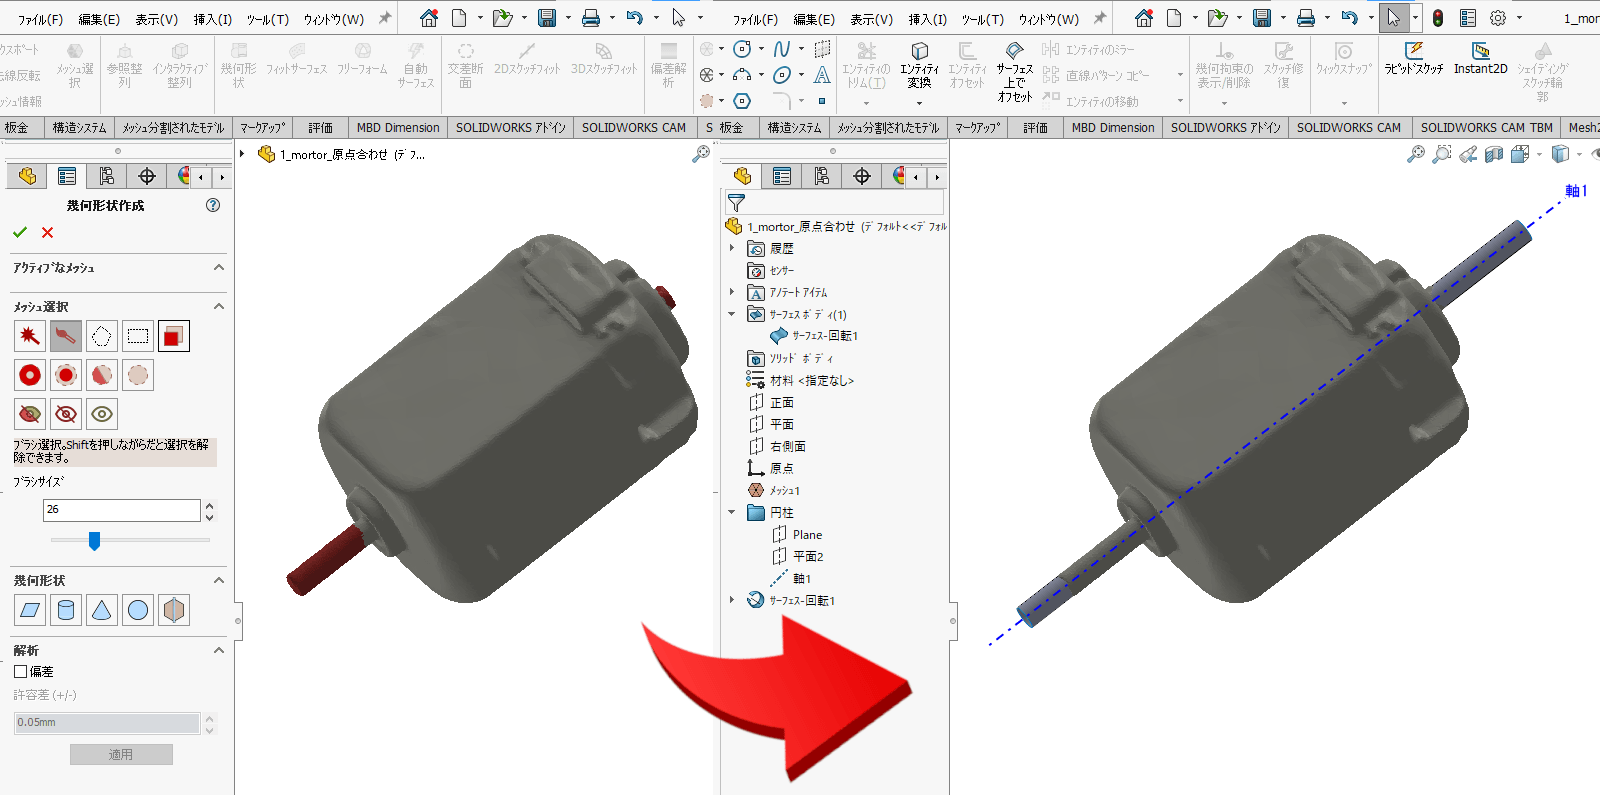Toggle the show-all mesh eye icon
Image resolution: width=1600 pixels, height=795 pixels.
tap(102, 414)
